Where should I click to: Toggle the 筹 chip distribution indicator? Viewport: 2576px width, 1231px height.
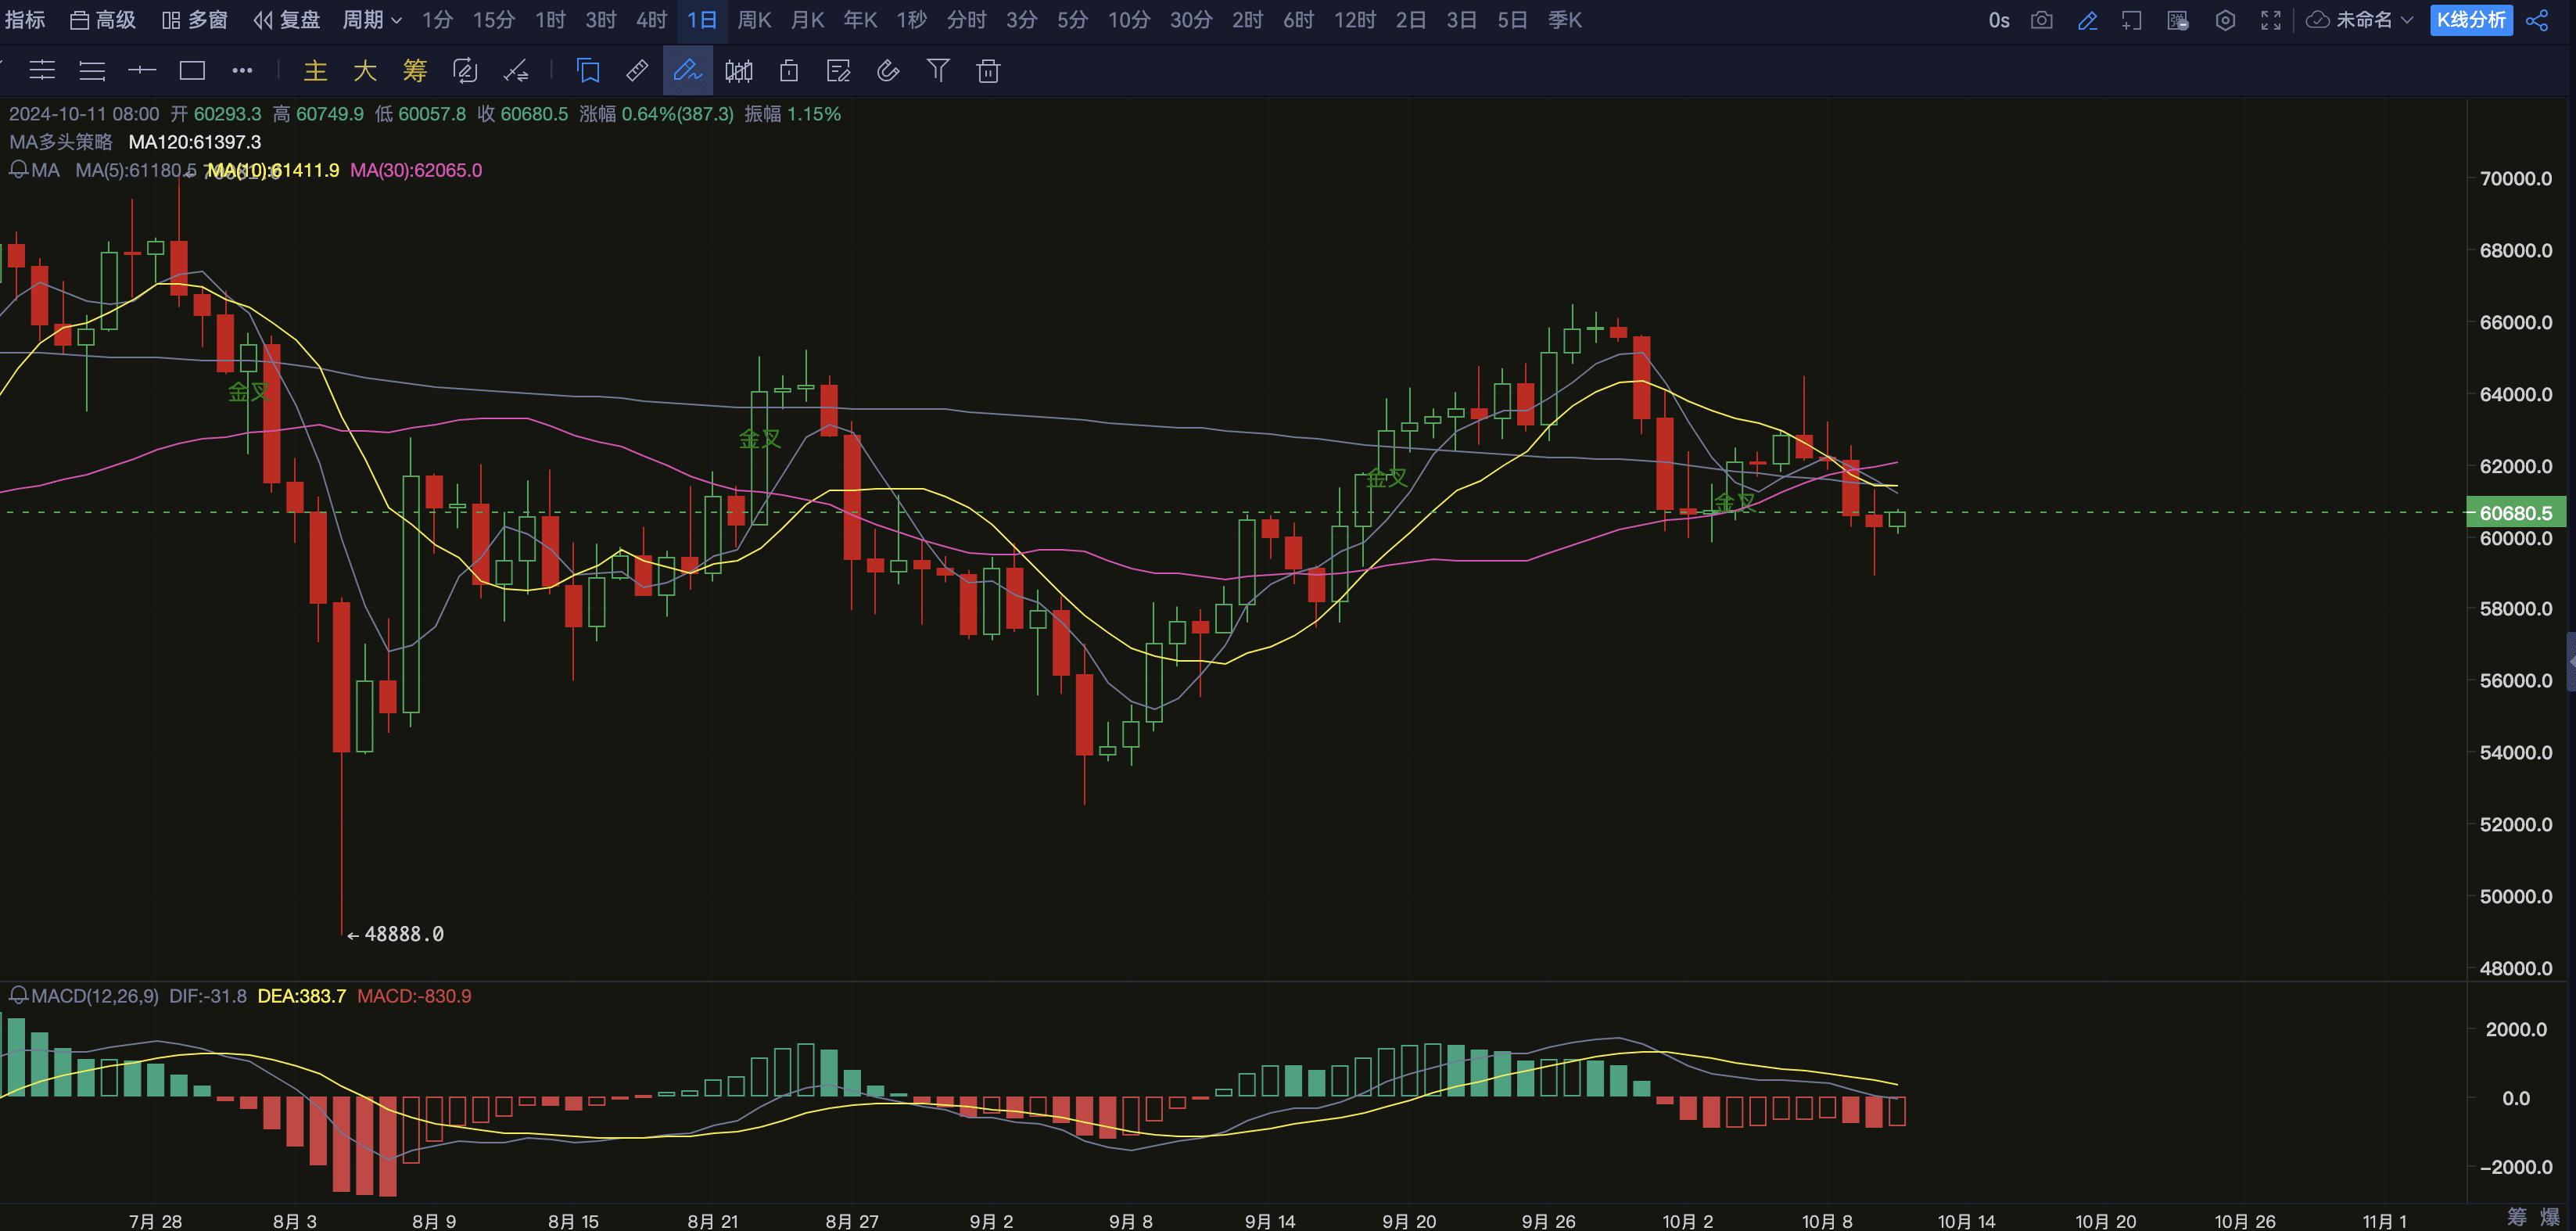point(415,70)
